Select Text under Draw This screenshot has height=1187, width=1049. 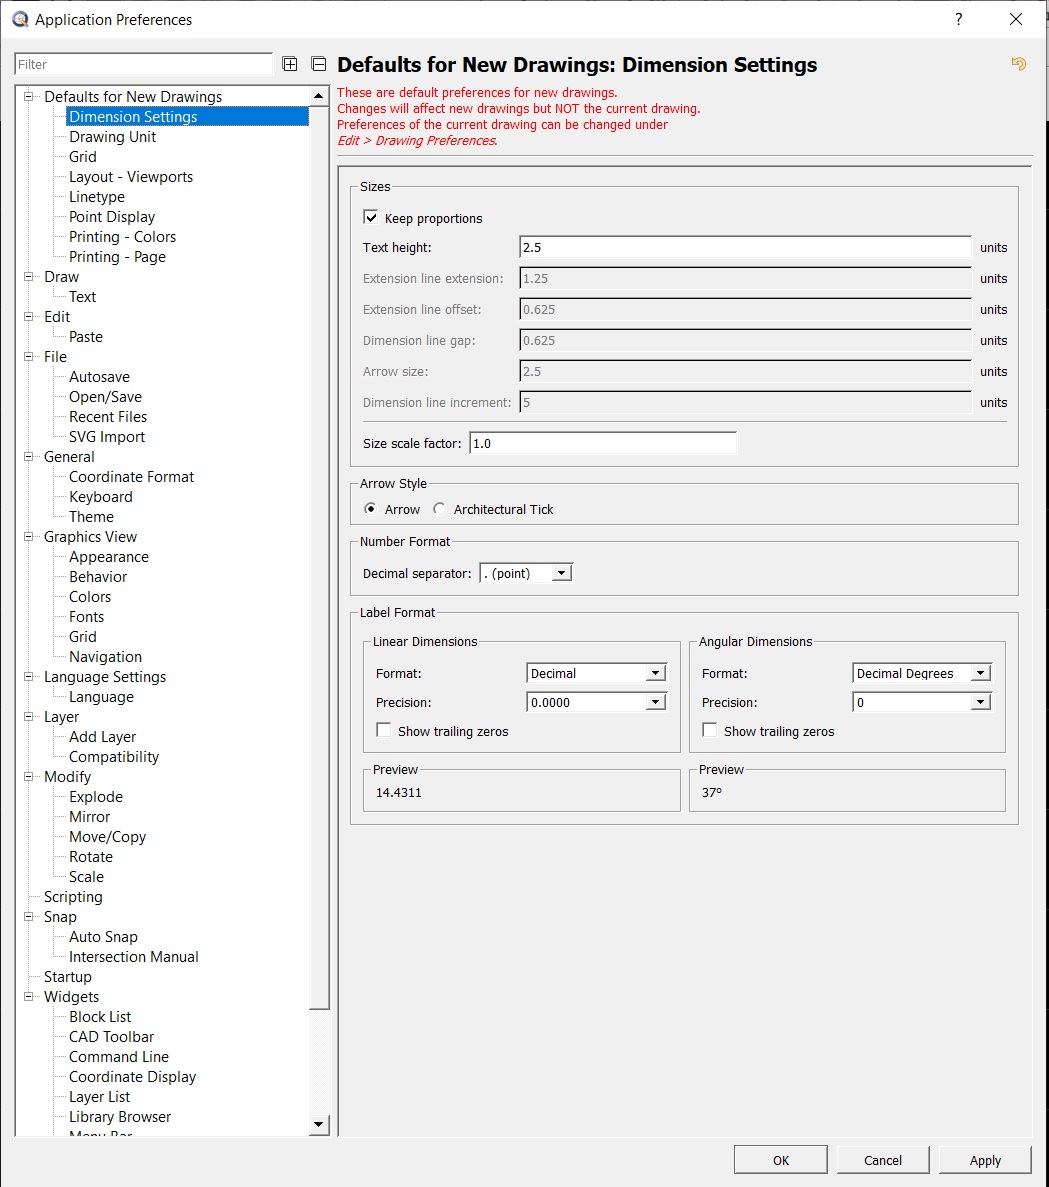[82, 297]
